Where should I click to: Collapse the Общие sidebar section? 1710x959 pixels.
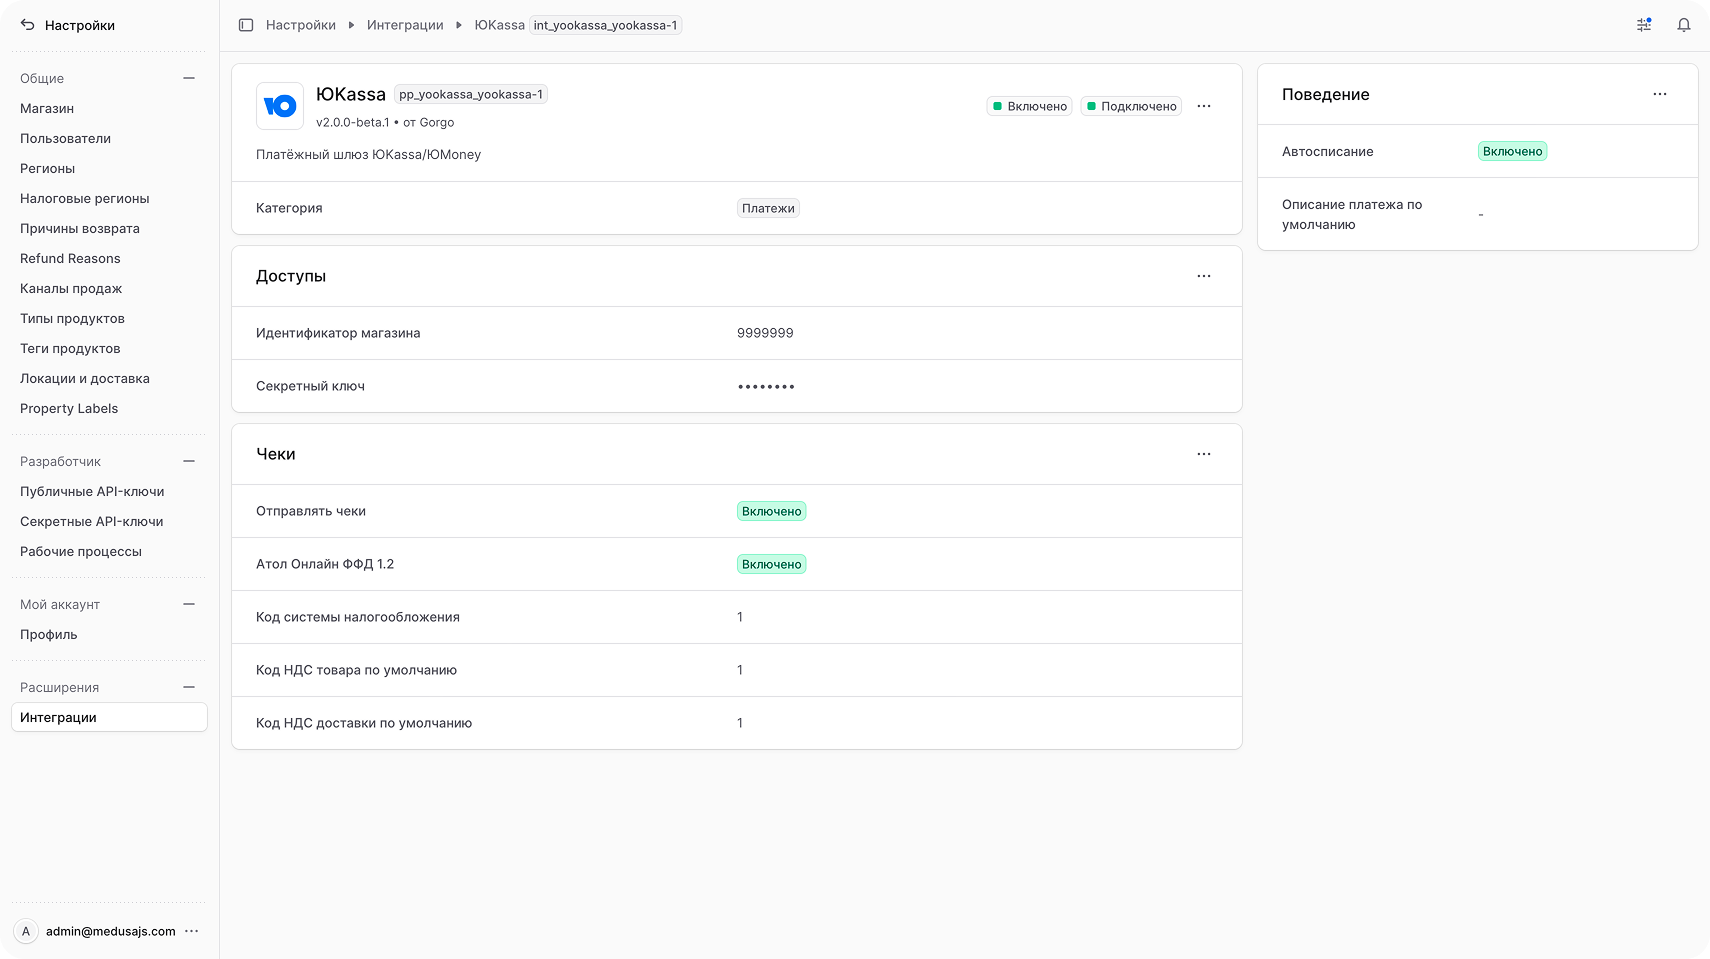click(x=189, y=78)
